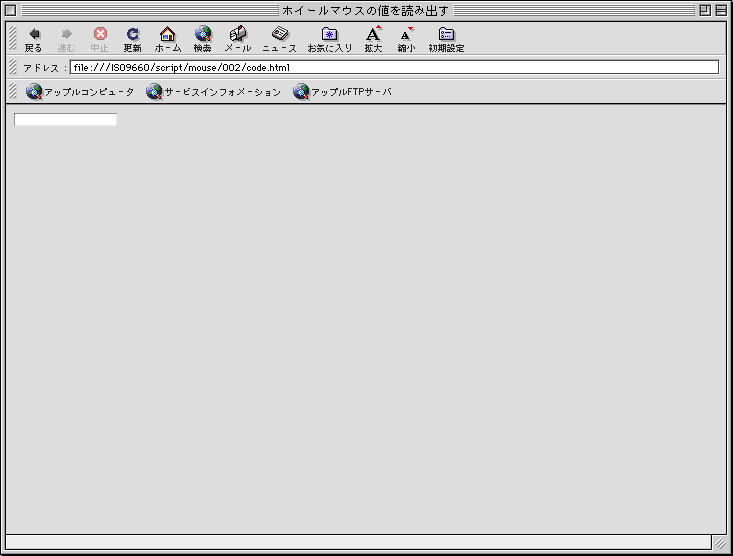Open サービスインフォメーション favorites link

(213, 92)
